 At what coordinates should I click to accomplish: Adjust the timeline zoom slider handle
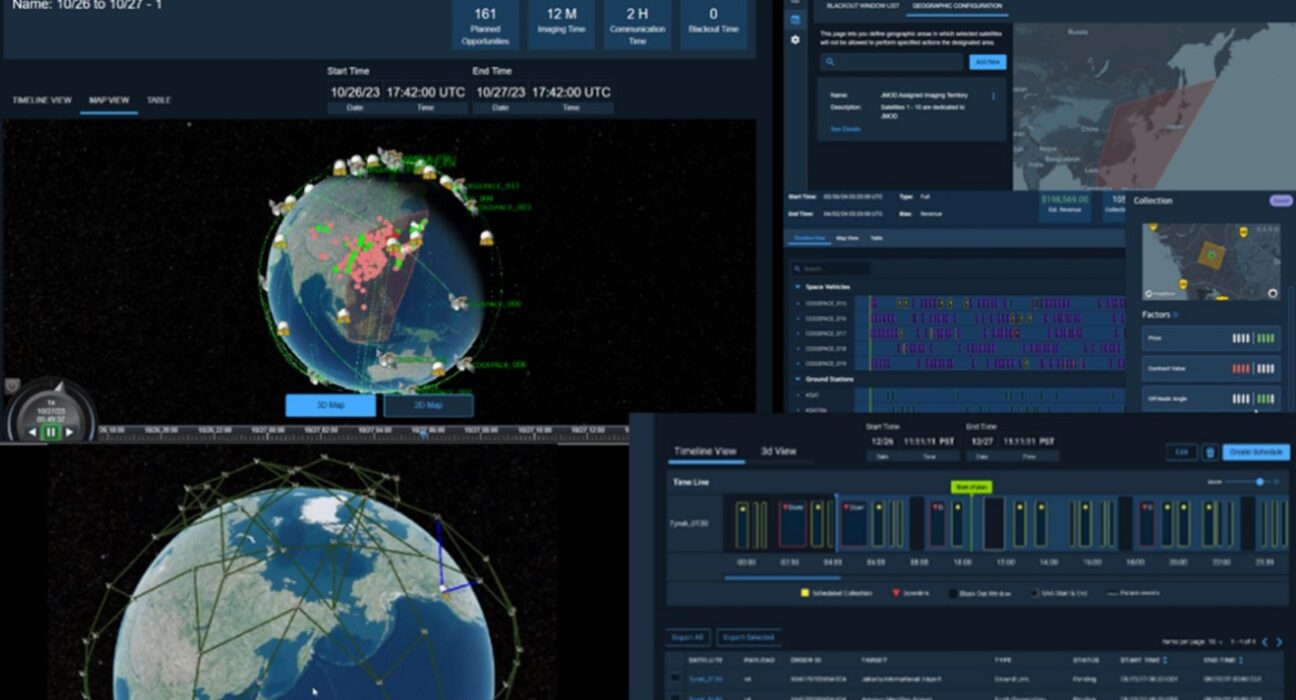click(x=1260, y=481)
